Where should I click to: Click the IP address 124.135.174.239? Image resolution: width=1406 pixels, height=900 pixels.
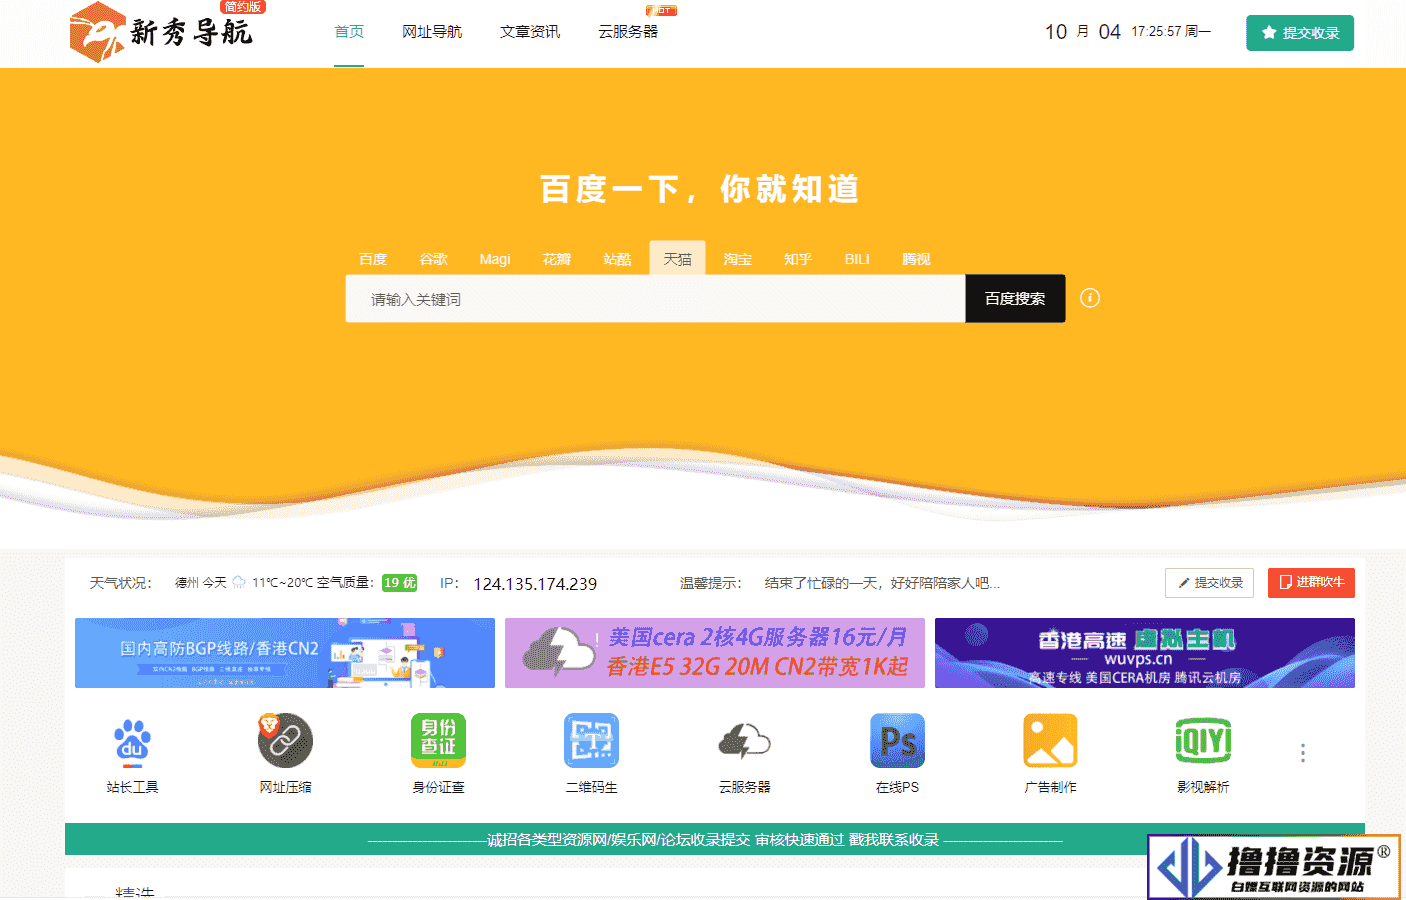(535, 584)
